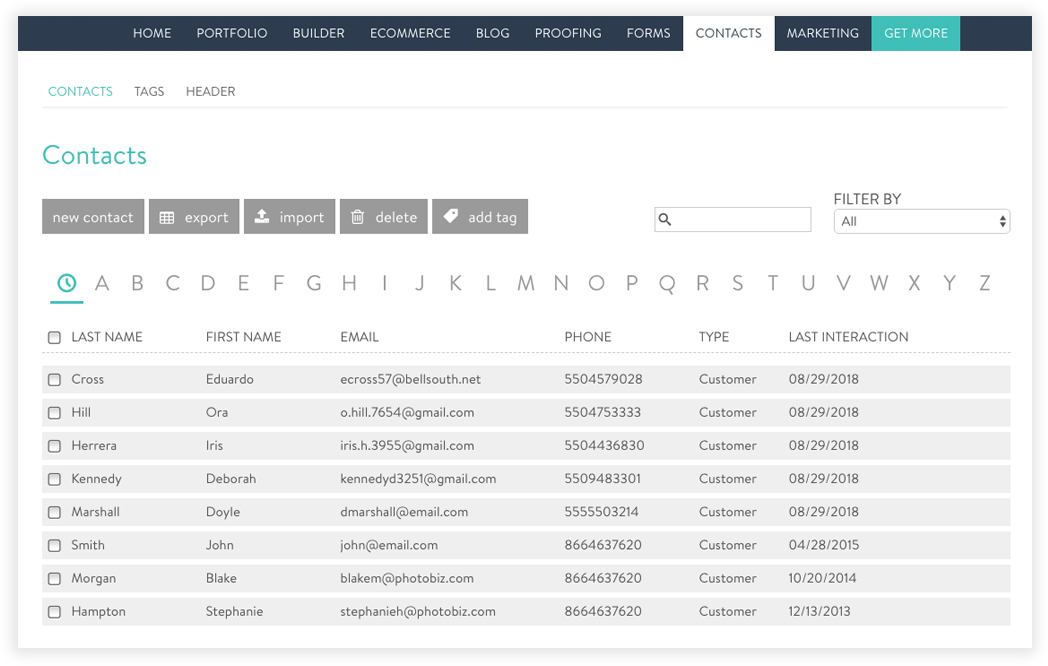
Task: Tick the Smith contact checkbox
Action: [54, 546]
